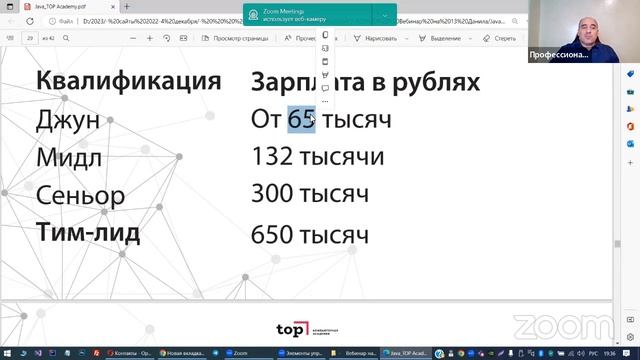Screen dimensions: 640x360
Task: Edit the page number field showing 29
Action: [x=30, y=38]
